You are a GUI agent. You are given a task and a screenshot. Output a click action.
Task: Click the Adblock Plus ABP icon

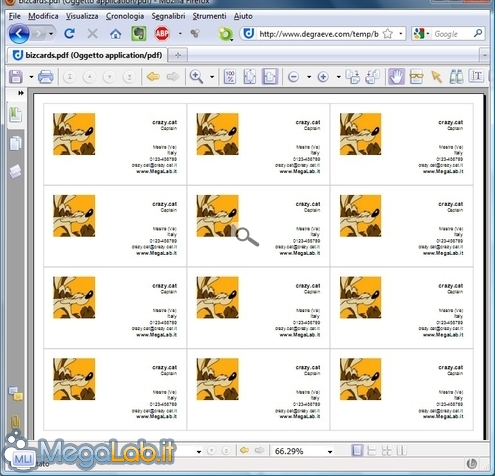tap(162, 33)
